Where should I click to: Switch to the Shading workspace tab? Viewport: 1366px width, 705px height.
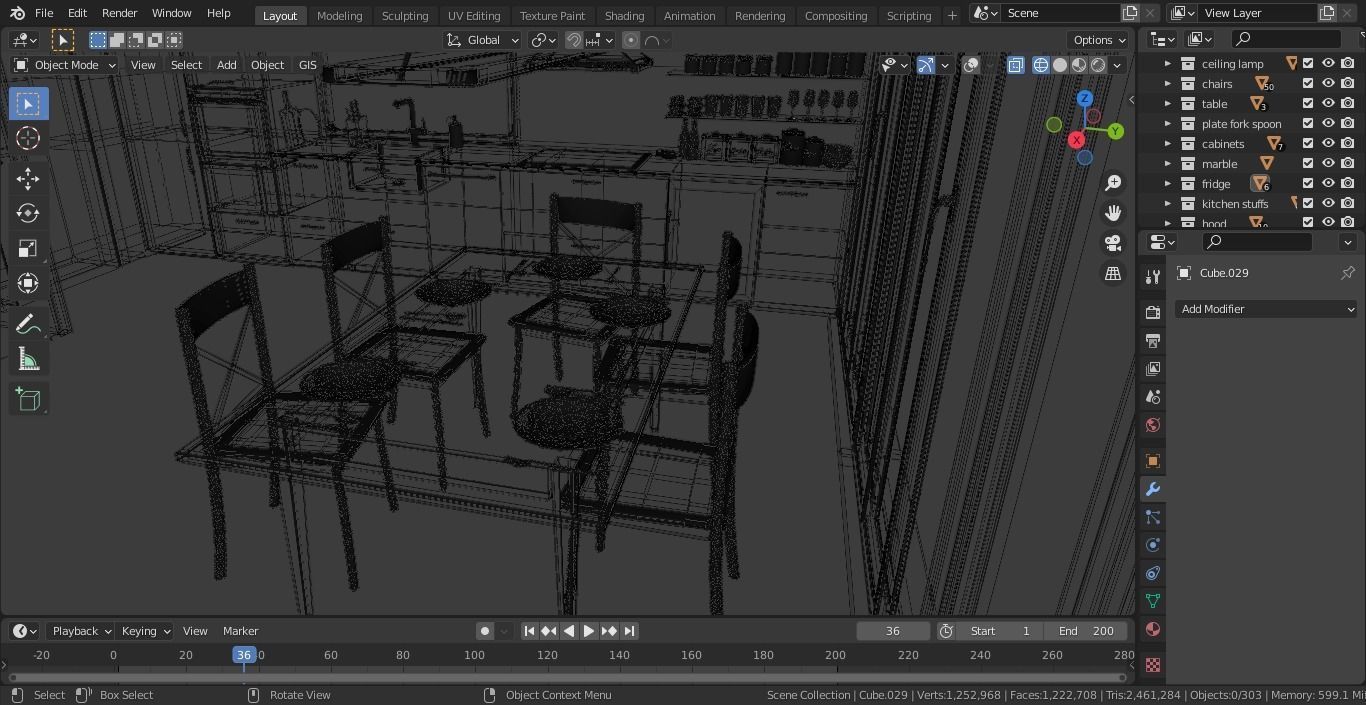[x=624, y=15]
